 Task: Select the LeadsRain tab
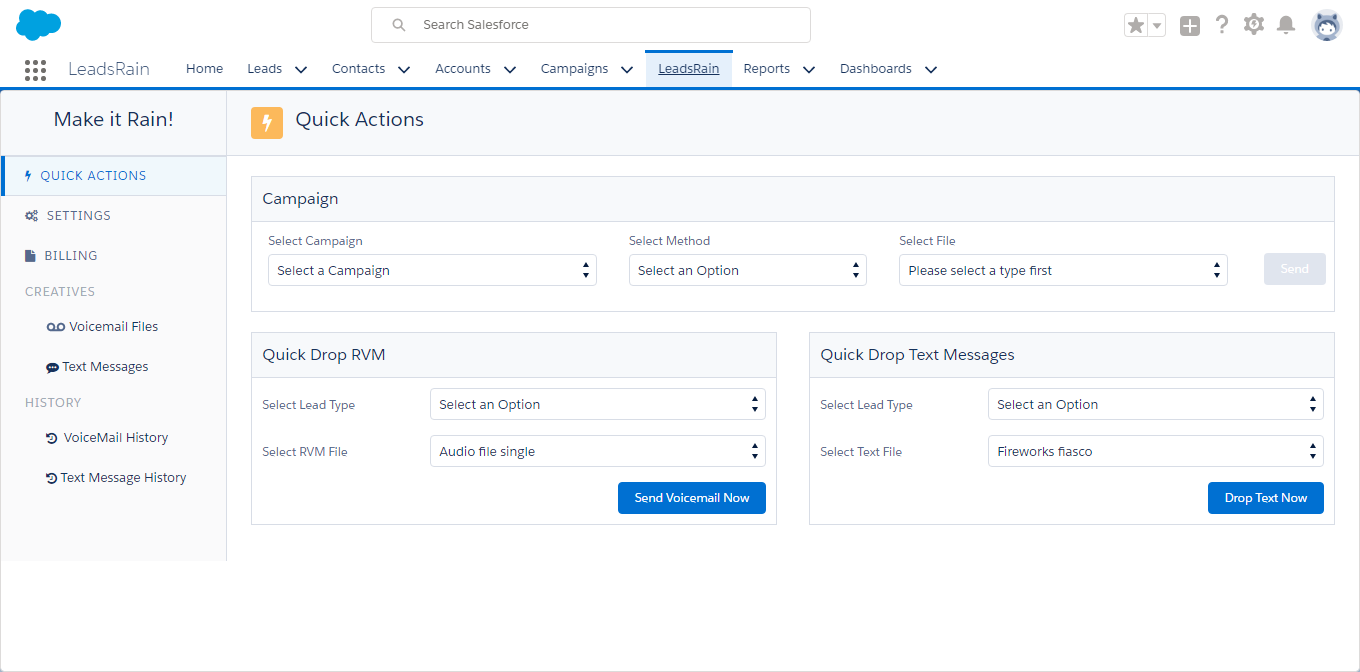689,69
